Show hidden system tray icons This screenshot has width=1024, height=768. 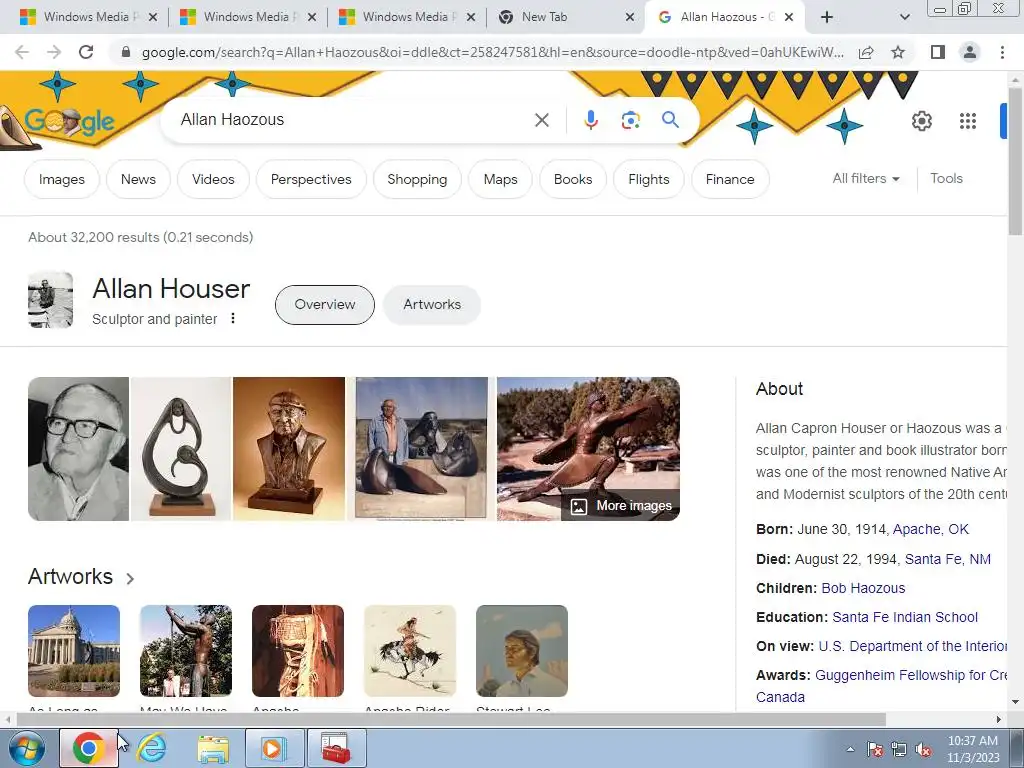850,750
